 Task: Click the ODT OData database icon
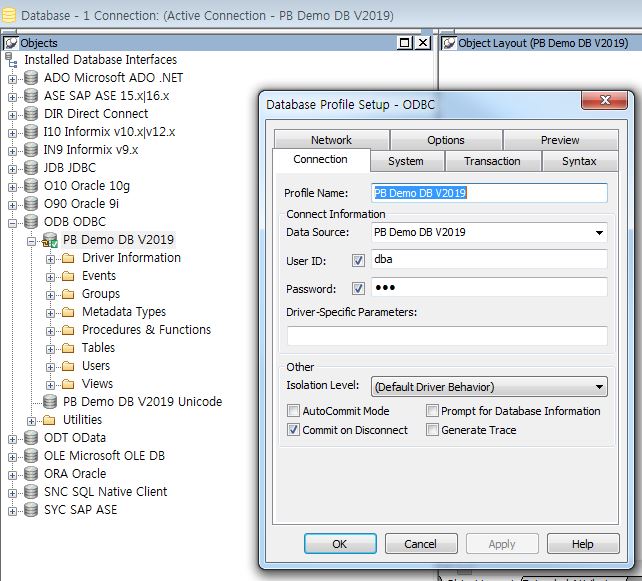31,438
